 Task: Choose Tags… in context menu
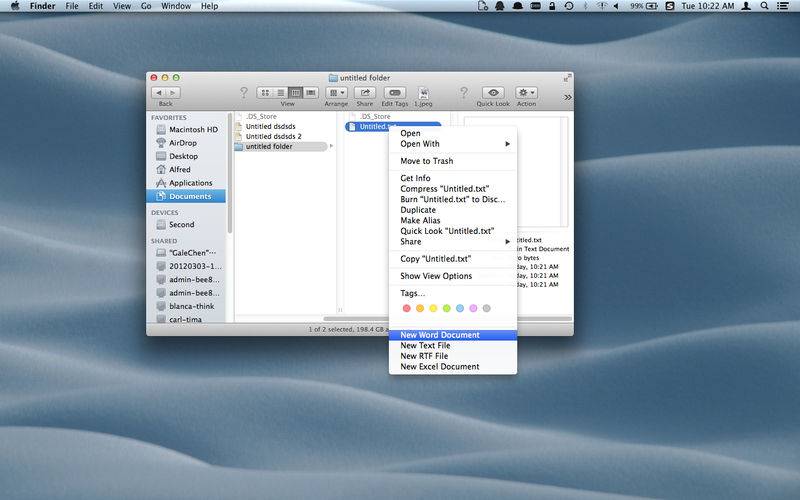[x=453, y=293]
